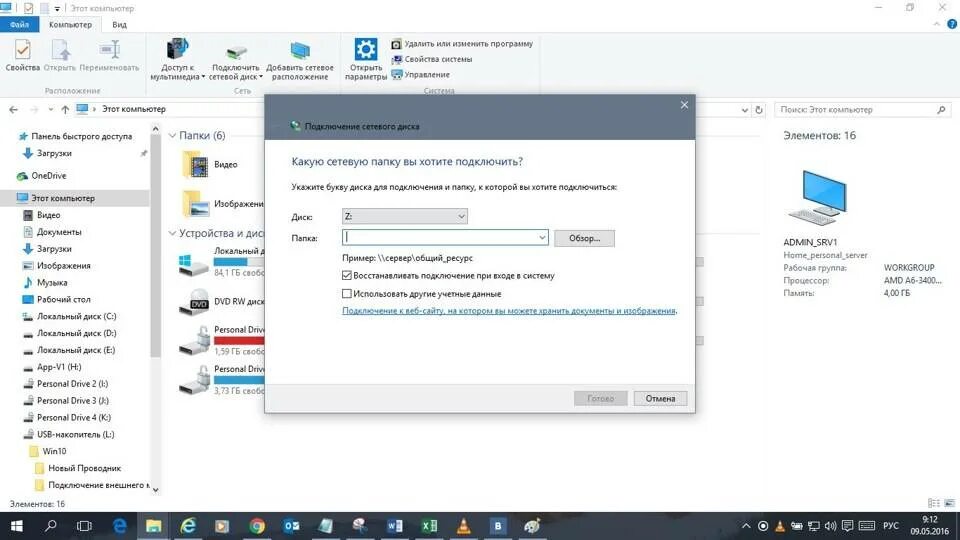The height and width of the screenshot is (540, 960).
Task: Click the sidebar scroll down arrow
Action: coord(156,490)
